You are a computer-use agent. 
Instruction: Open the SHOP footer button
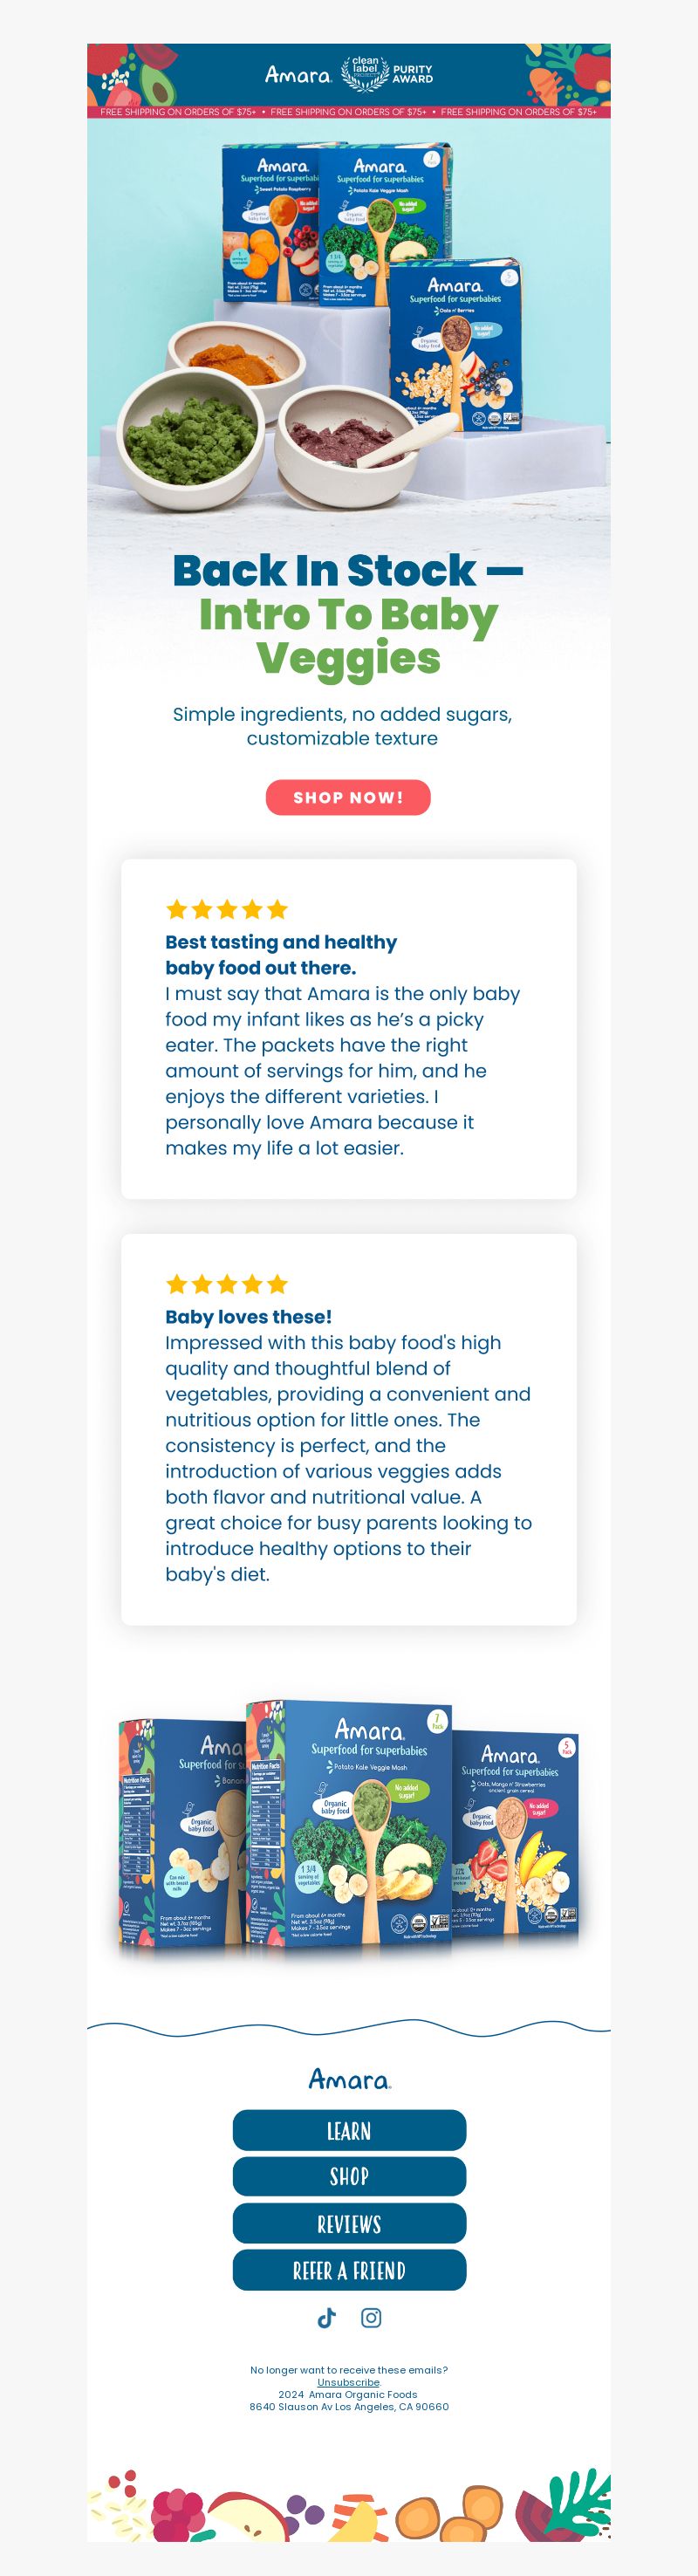[x=349, y=2177]
